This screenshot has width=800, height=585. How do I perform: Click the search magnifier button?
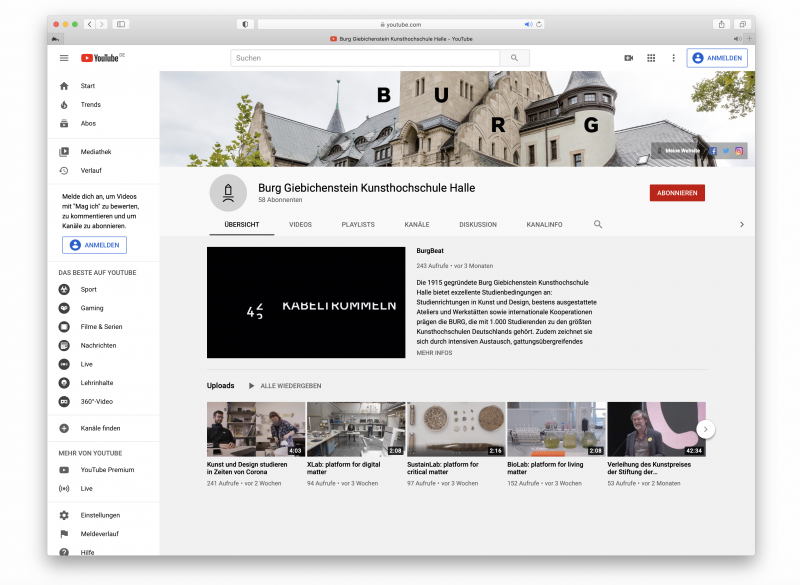point(514,58)
